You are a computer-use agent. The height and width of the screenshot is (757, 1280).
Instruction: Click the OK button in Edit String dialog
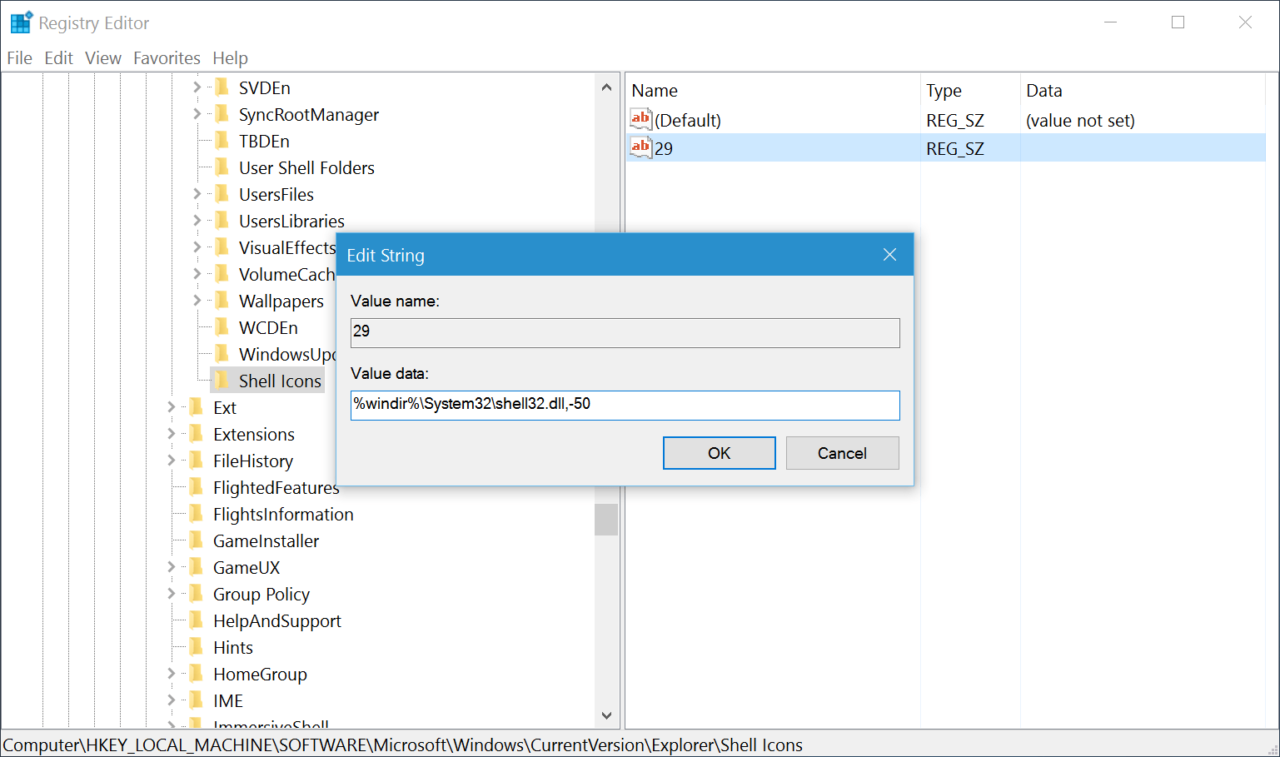click(719, 452)
